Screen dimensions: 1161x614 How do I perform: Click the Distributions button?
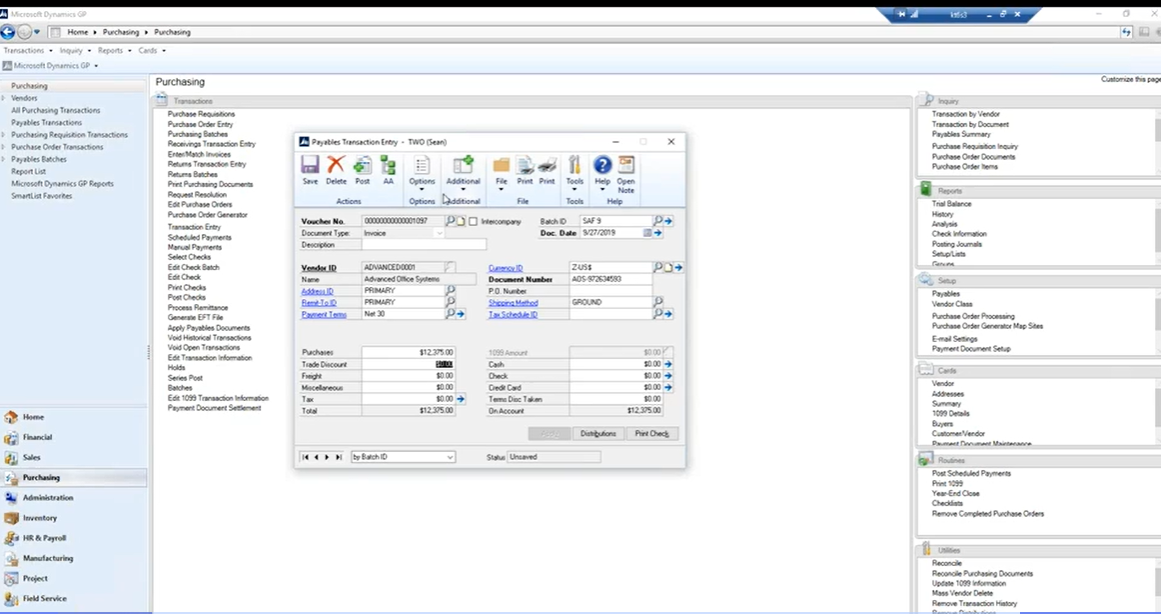pos(598,434)
